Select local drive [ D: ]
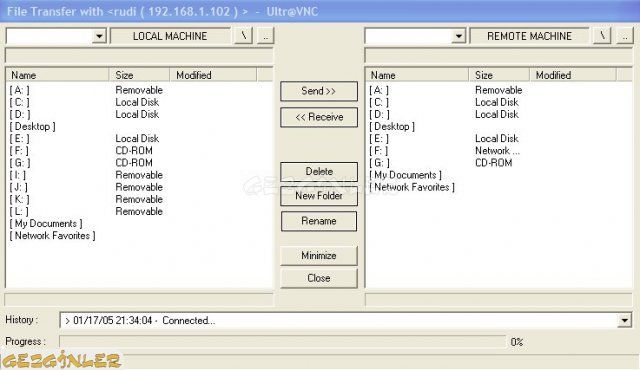 pyautogui.click(x=20, y=115)
